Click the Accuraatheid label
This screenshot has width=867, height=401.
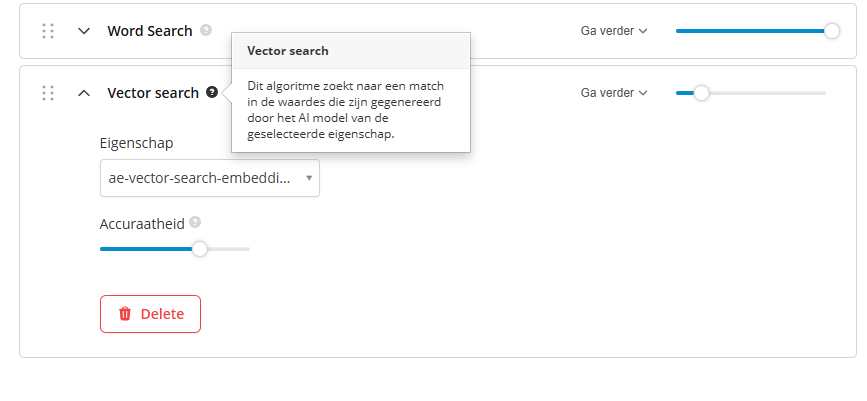142,225
